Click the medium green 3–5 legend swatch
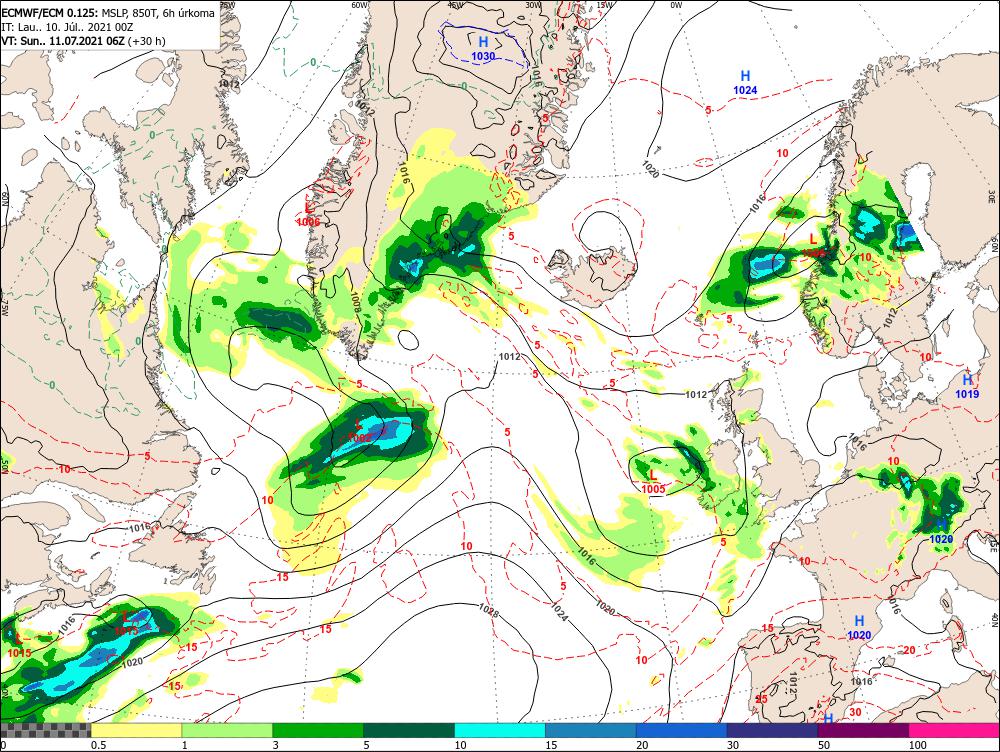The height and width of the screenshot is (752, 1000). point(318,730)
